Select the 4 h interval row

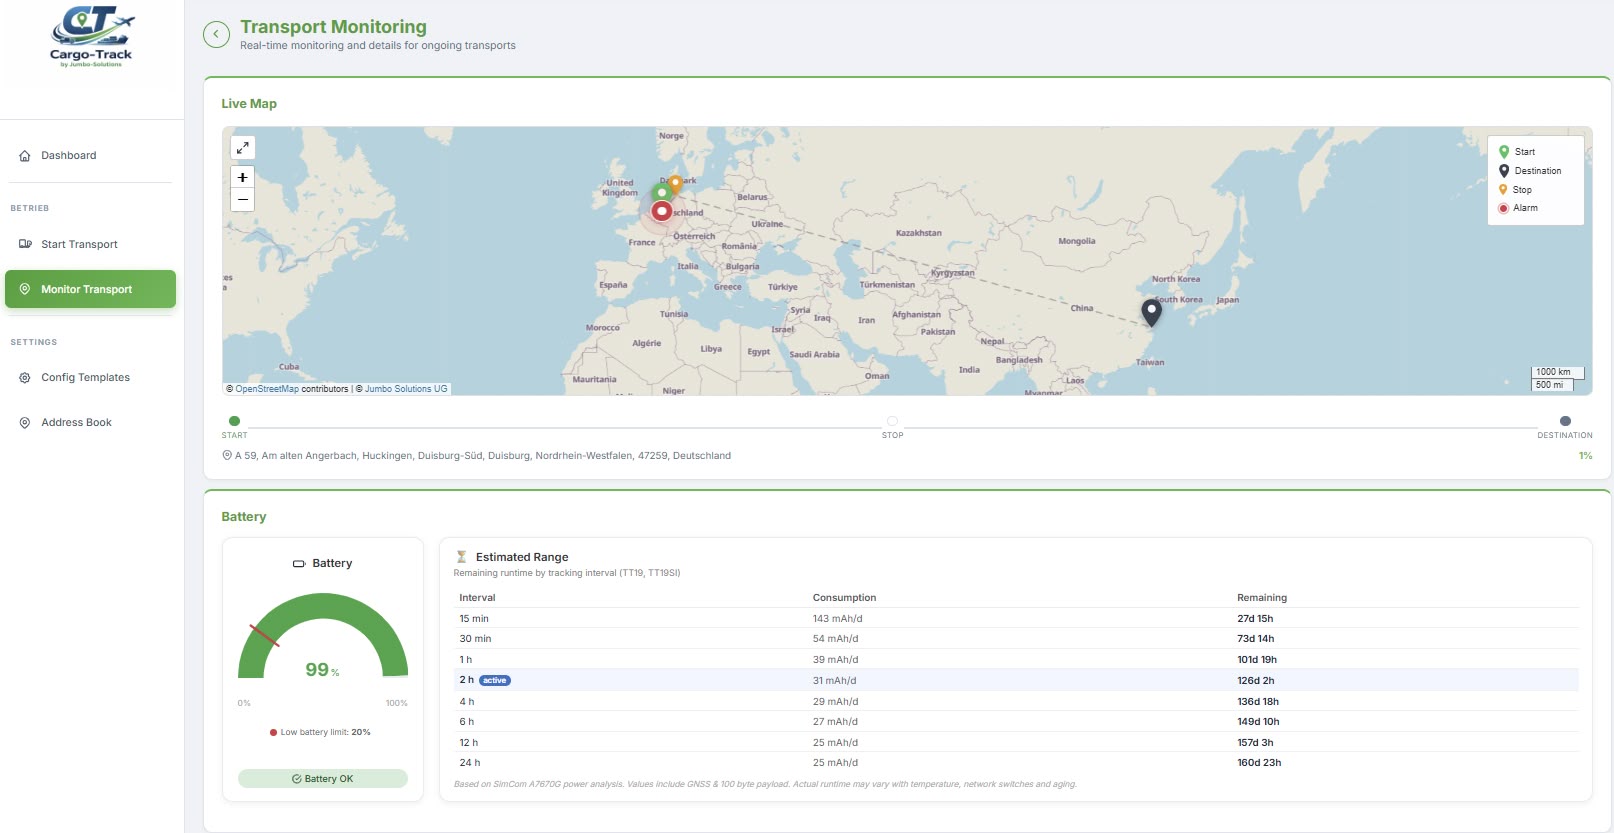coord(1016,702)
